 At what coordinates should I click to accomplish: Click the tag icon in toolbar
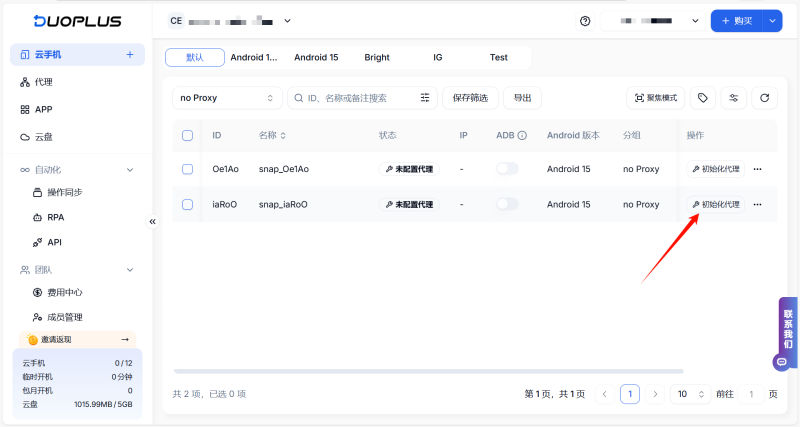click(x=703, y=98)
